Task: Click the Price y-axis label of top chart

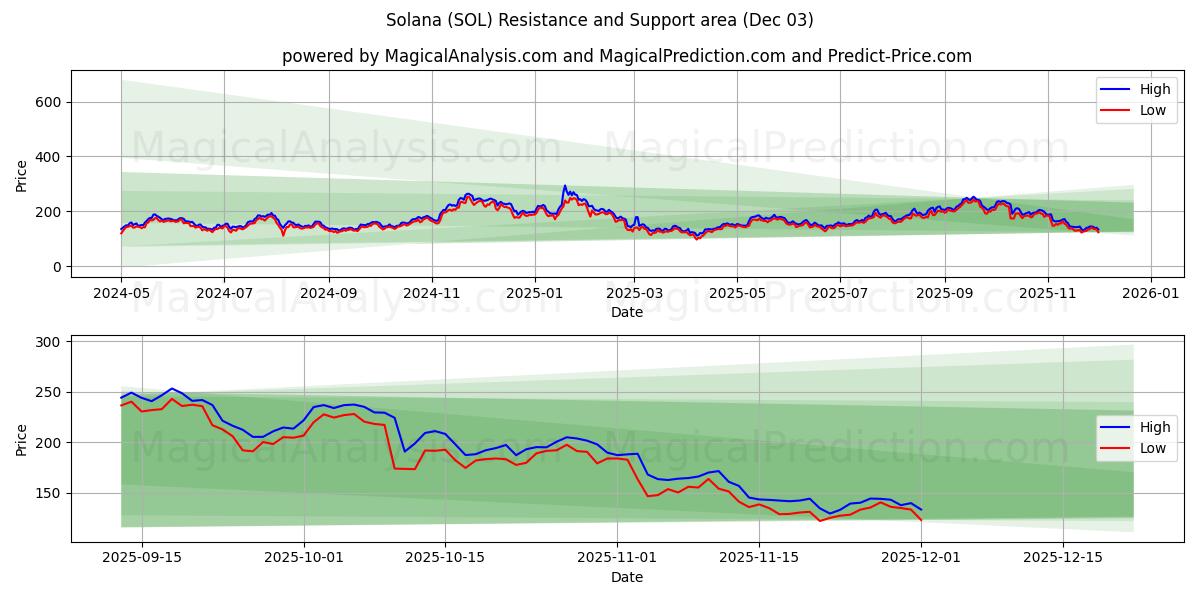Action: [x=22, y=174]
